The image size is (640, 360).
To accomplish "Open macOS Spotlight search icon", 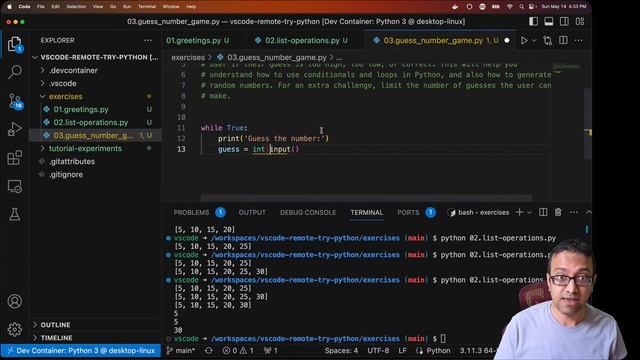I will click(521, 7).
